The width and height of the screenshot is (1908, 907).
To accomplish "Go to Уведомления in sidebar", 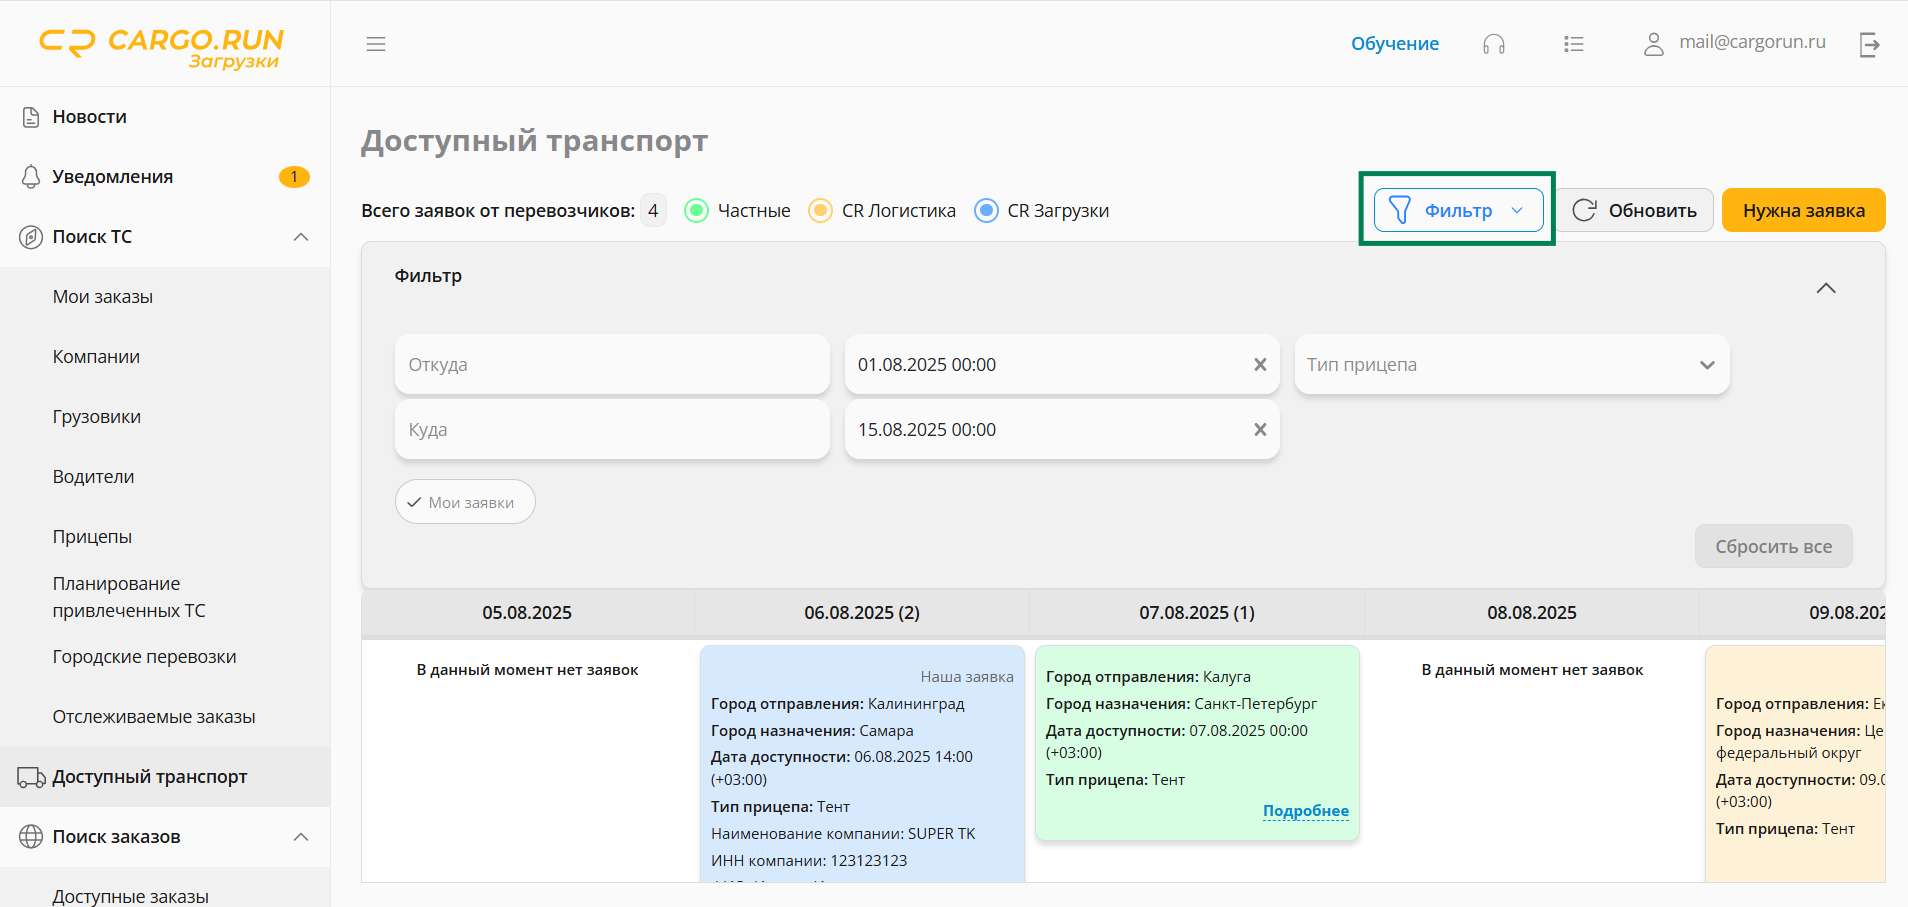I will pyautogui.click(x=113, y=177).
